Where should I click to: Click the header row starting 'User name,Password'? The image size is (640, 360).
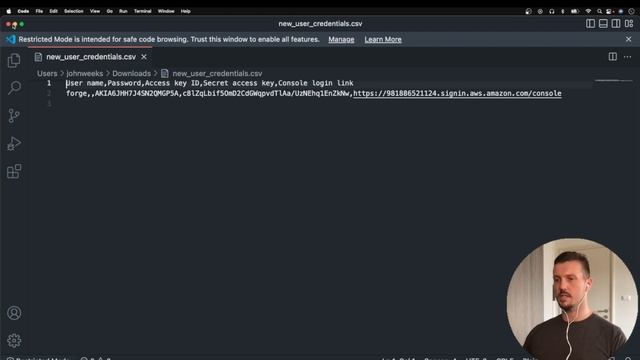click(210, 83)
